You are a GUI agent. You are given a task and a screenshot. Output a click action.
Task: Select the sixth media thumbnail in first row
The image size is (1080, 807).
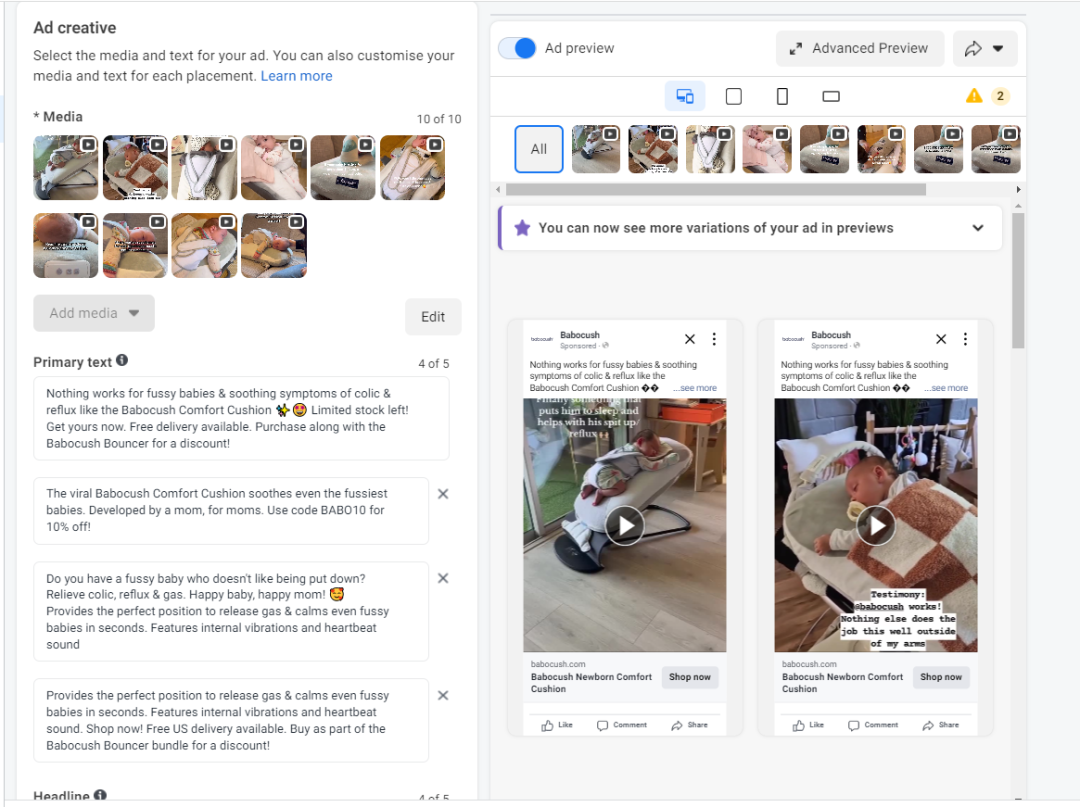(412, 167)
